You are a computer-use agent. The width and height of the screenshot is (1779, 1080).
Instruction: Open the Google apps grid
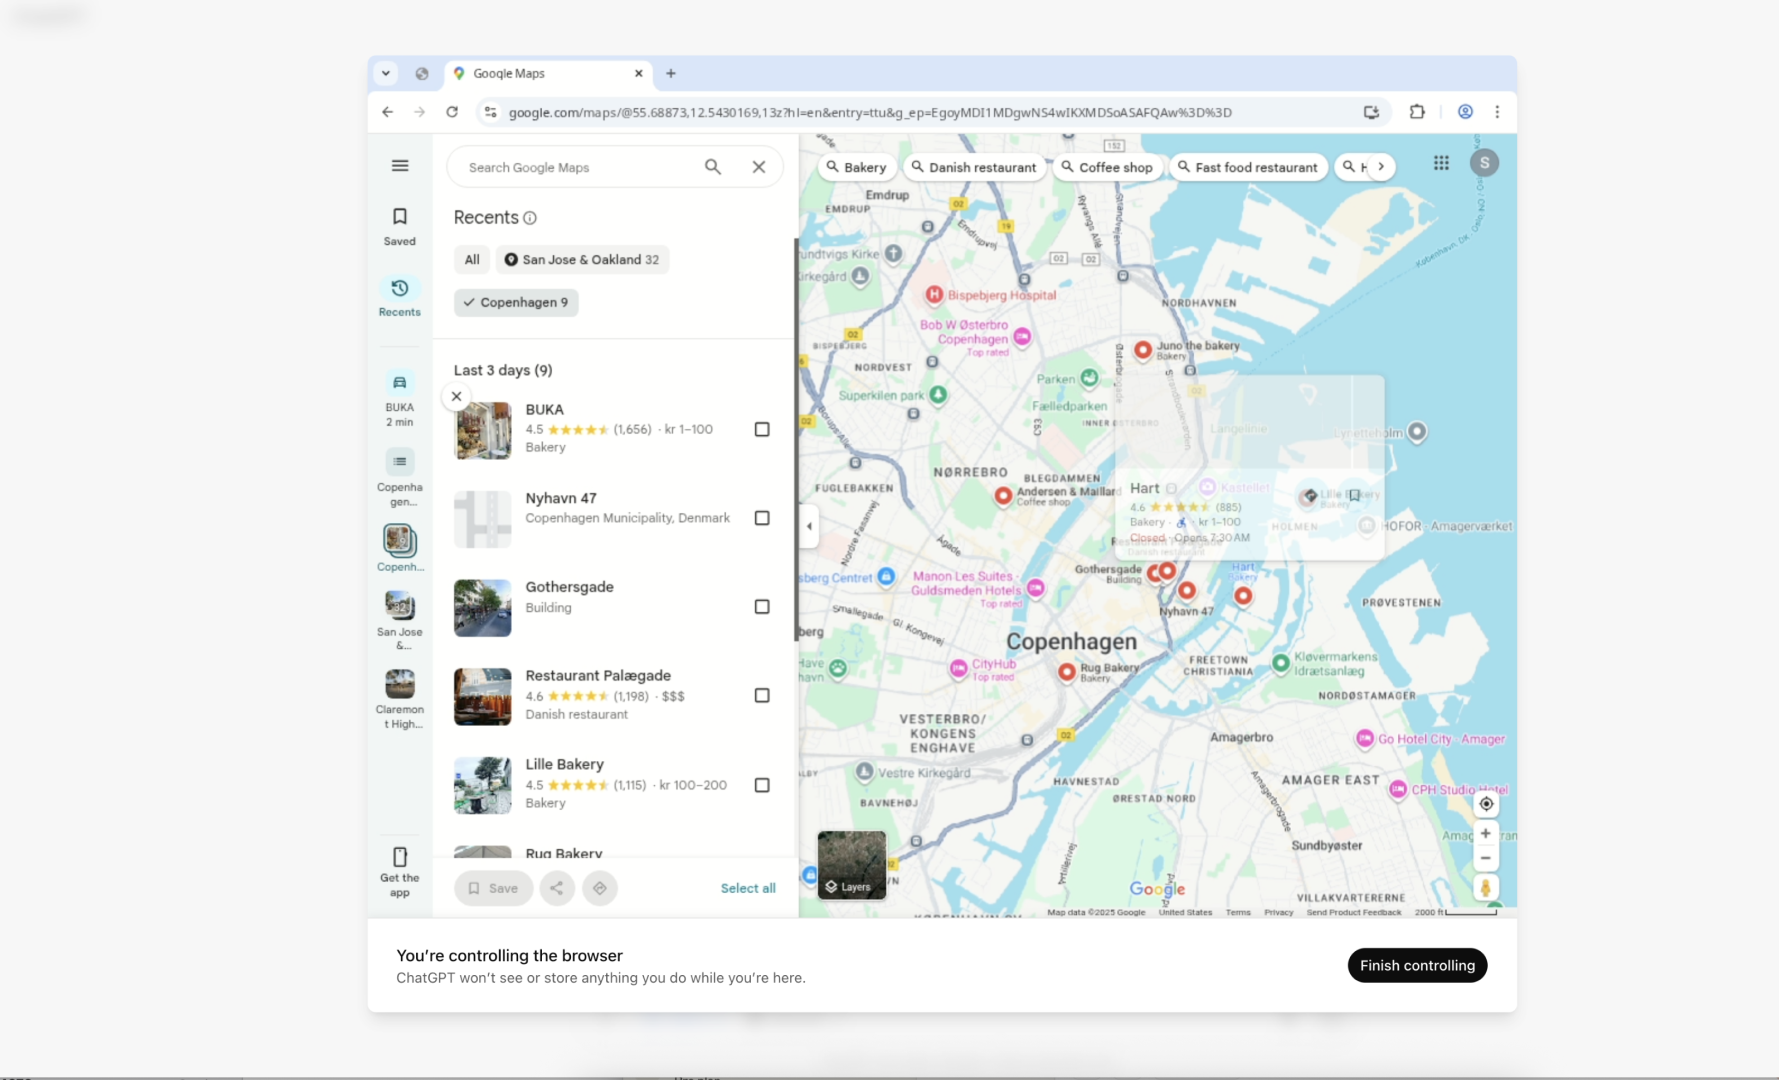[x=1441, y=163]
